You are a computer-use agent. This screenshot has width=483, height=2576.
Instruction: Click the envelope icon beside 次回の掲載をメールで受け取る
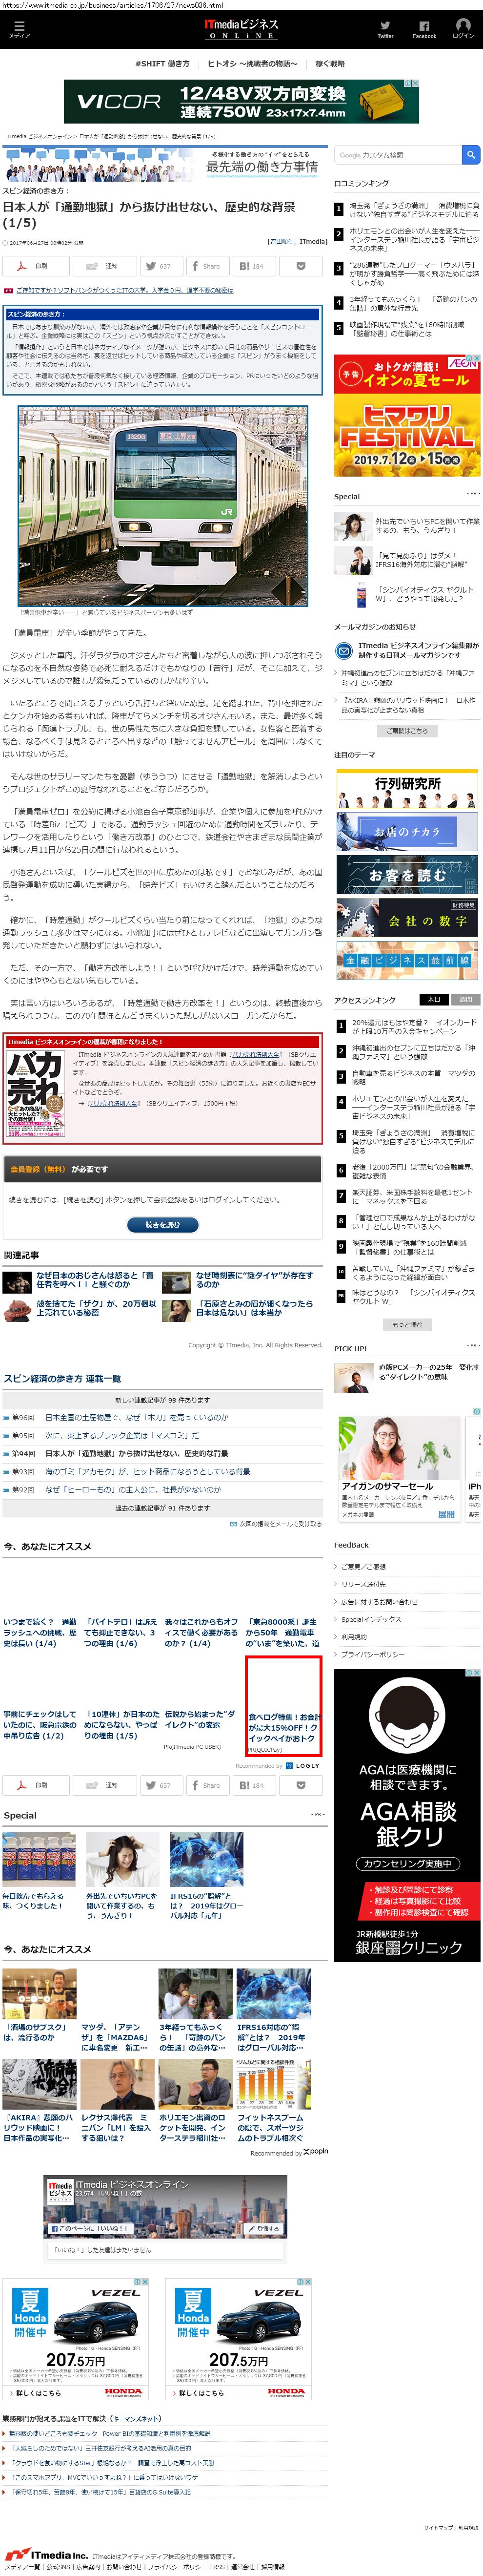coord(233,1523)
